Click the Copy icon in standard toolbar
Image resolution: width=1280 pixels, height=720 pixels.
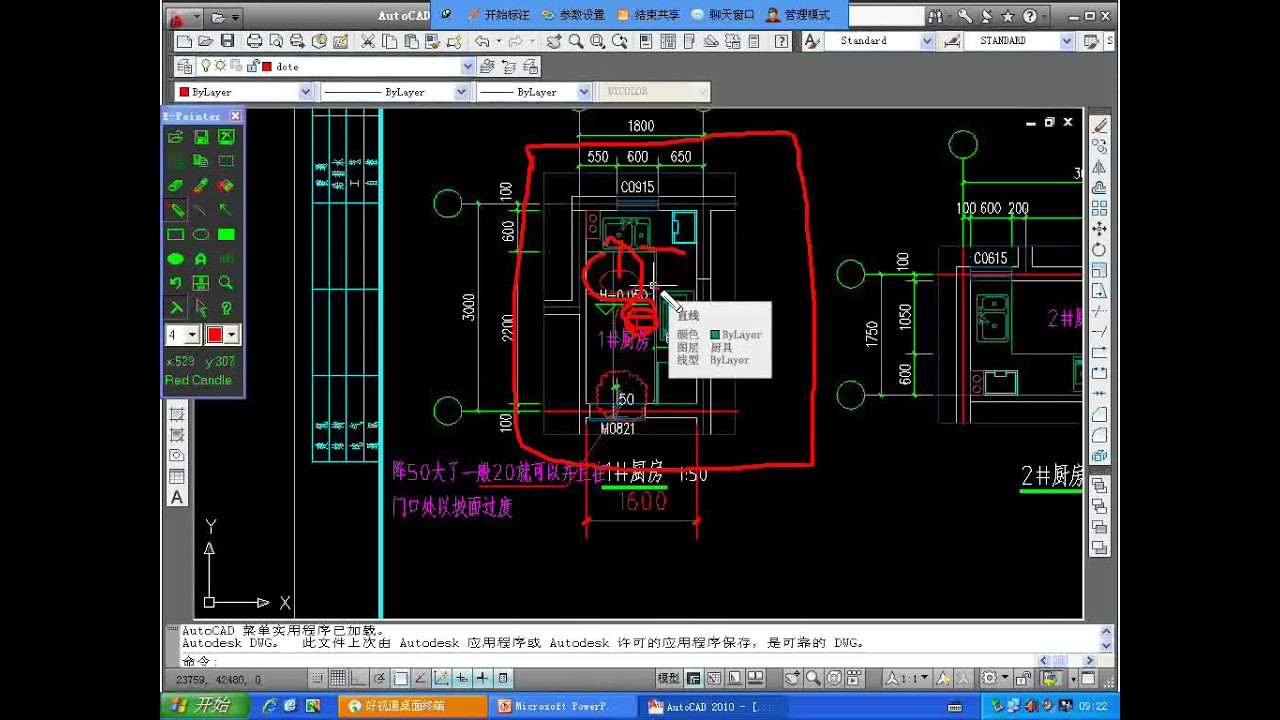coord(389,41)
